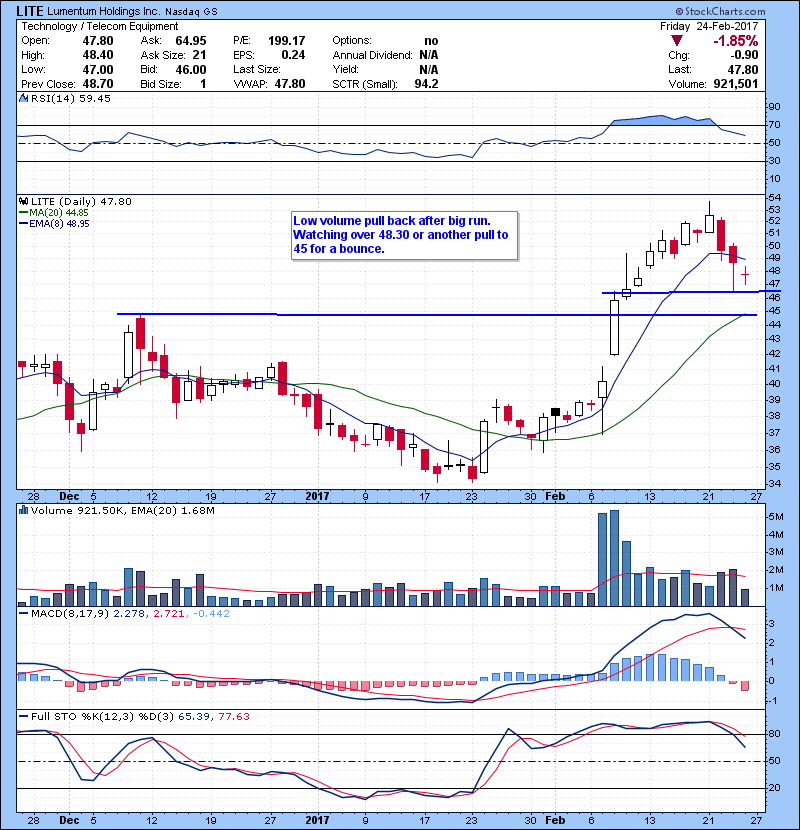Click the Technology / Telecom Equipment sector label
Image resolution: width=800 pixels, height=830 pixels.
100,26
